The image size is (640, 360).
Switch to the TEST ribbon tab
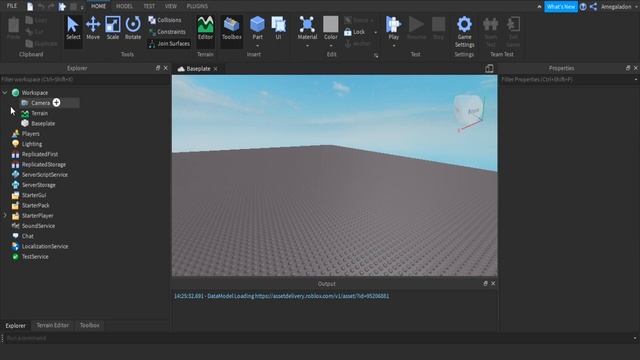point(149,6)
